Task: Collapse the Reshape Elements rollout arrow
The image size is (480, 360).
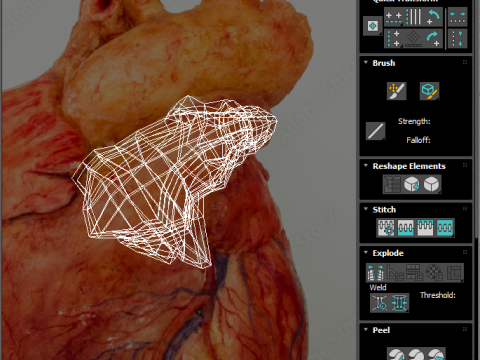Action: point(366,165)
